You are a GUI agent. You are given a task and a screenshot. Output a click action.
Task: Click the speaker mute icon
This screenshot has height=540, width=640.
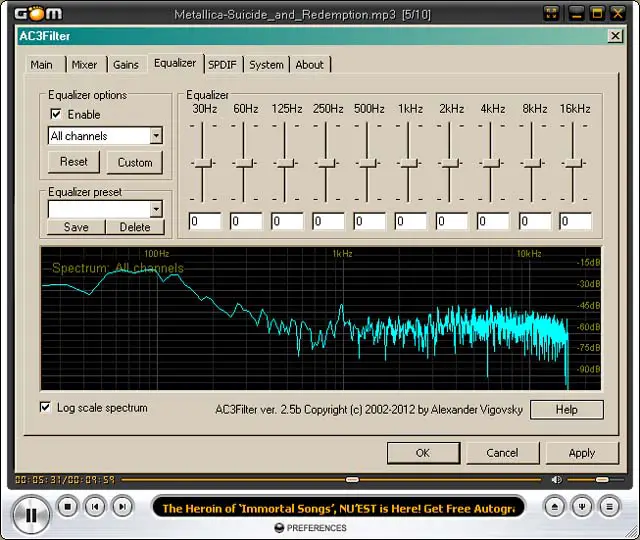[x=556, y=480]
